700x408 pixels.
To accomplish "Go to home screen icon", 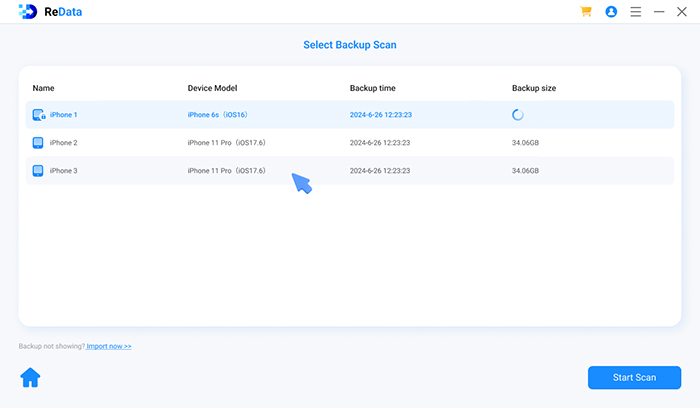I will 30,377.
